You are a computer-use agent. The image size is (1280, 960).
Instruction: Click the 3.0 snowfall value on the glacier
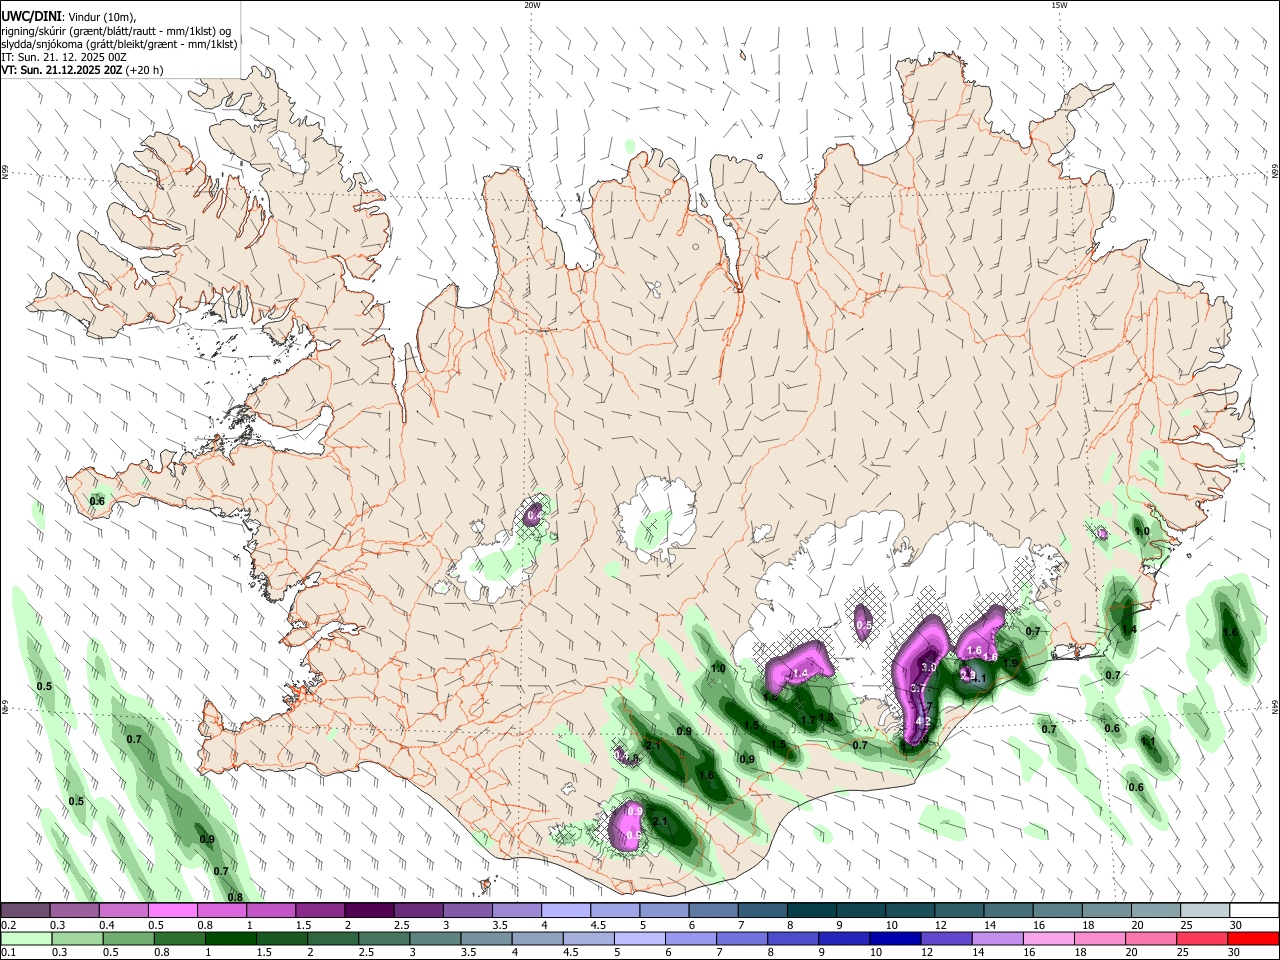pyautogui.click(x=928, y=668)
